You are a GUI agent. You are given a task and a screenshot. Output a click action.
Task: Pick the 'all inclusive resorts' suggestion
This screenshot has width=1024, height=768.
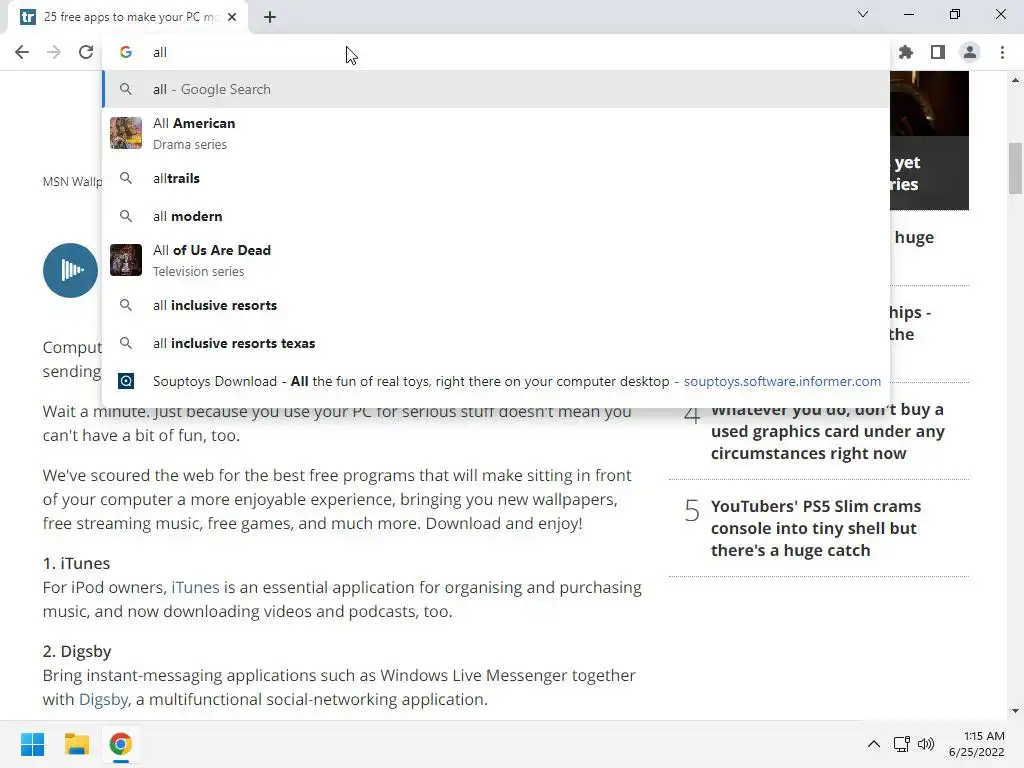click(496, 305)
